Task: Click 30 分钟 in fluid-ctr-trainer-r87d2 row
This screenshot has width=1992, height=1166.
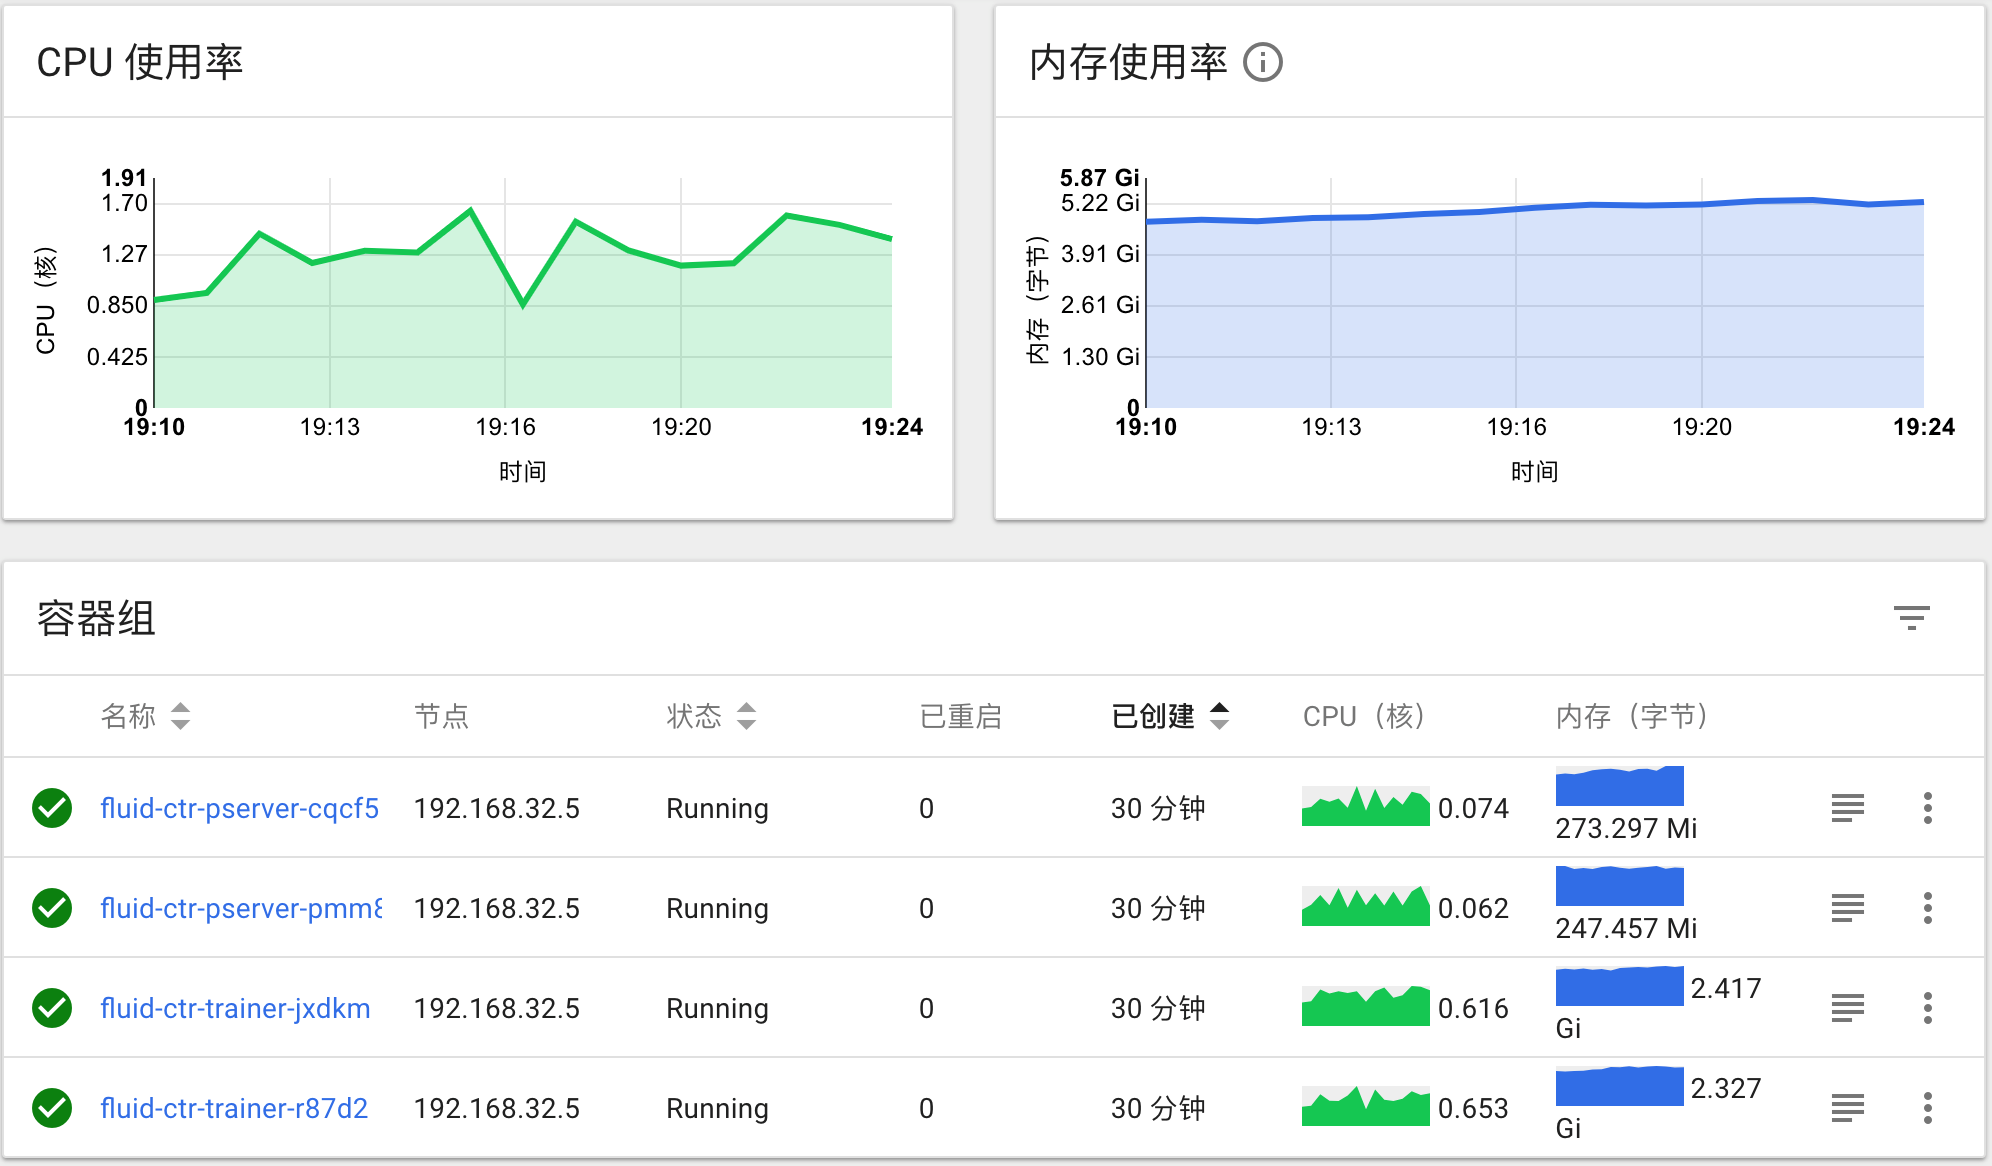Action: (1158, 1108)
